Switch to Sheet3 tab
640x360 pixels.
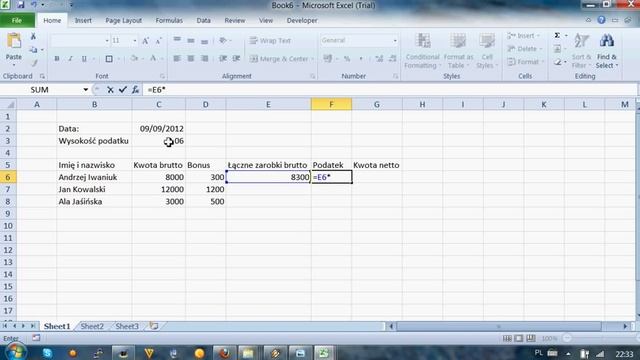pos(127,326)
